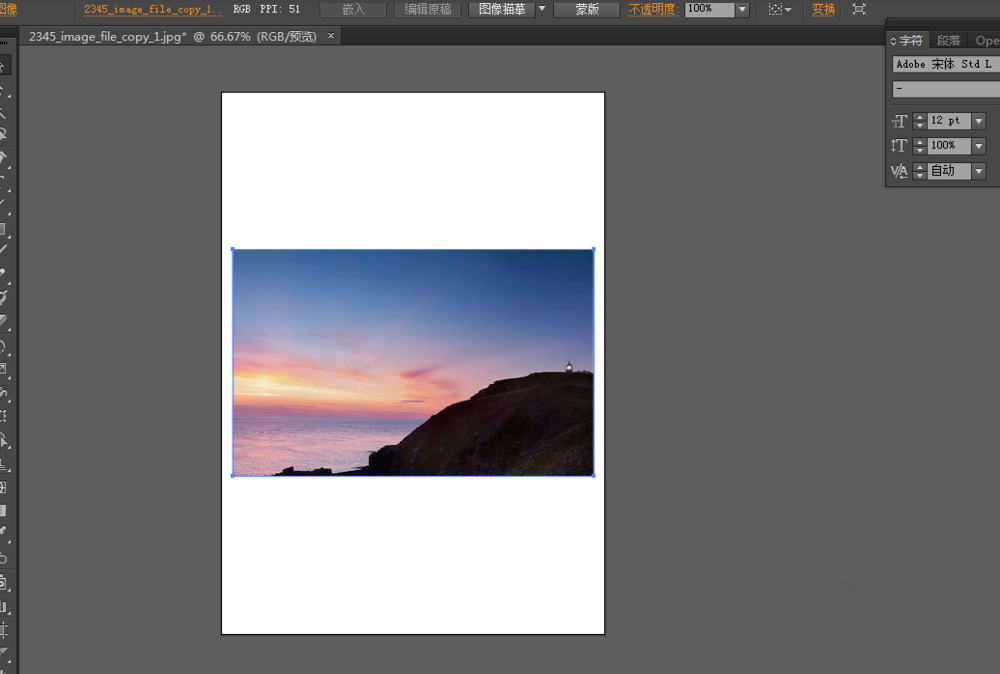This screenshot has width=1000, height=674.
Task: Collapse the Character panel using the double-arrow icon
Action: coord(894,41)
